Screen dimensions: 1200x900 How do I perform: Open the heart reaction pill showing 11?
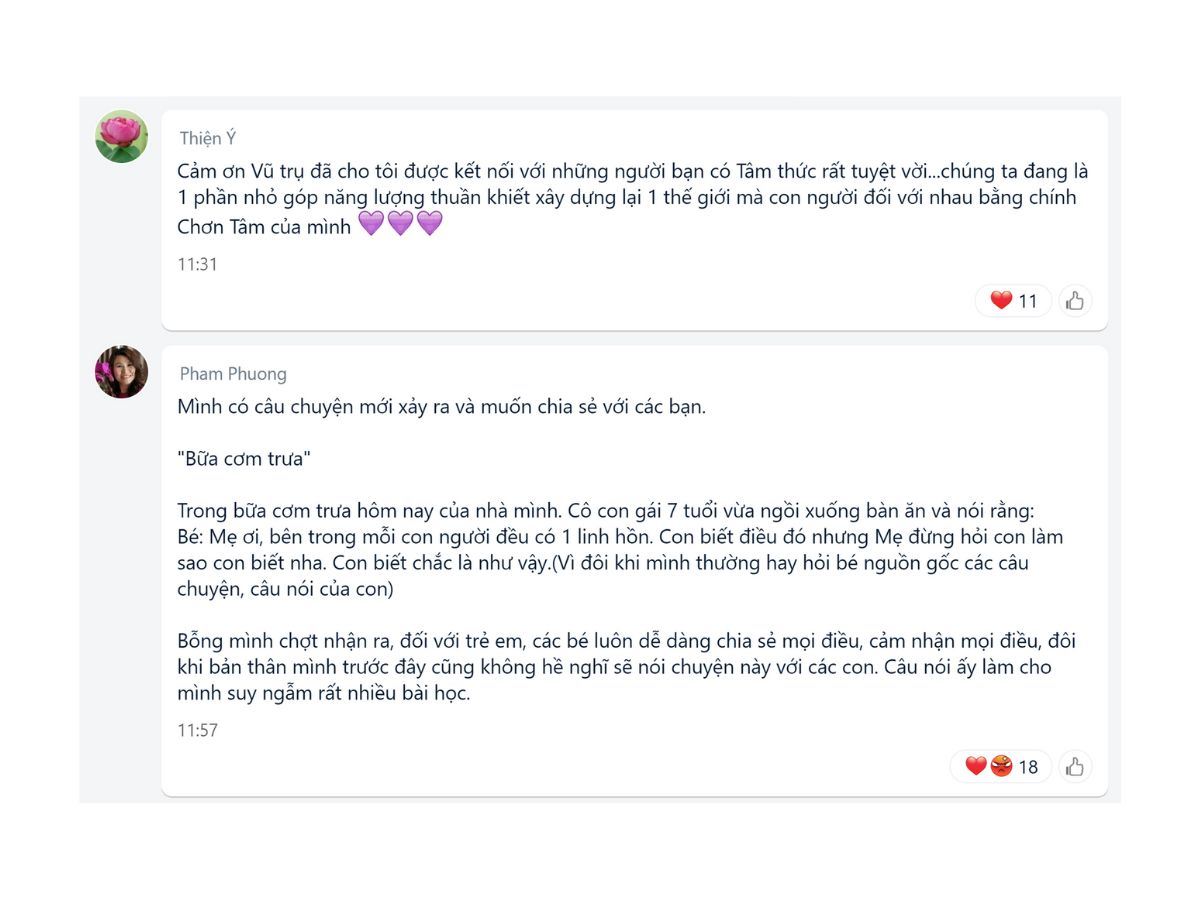point(1013,300)
